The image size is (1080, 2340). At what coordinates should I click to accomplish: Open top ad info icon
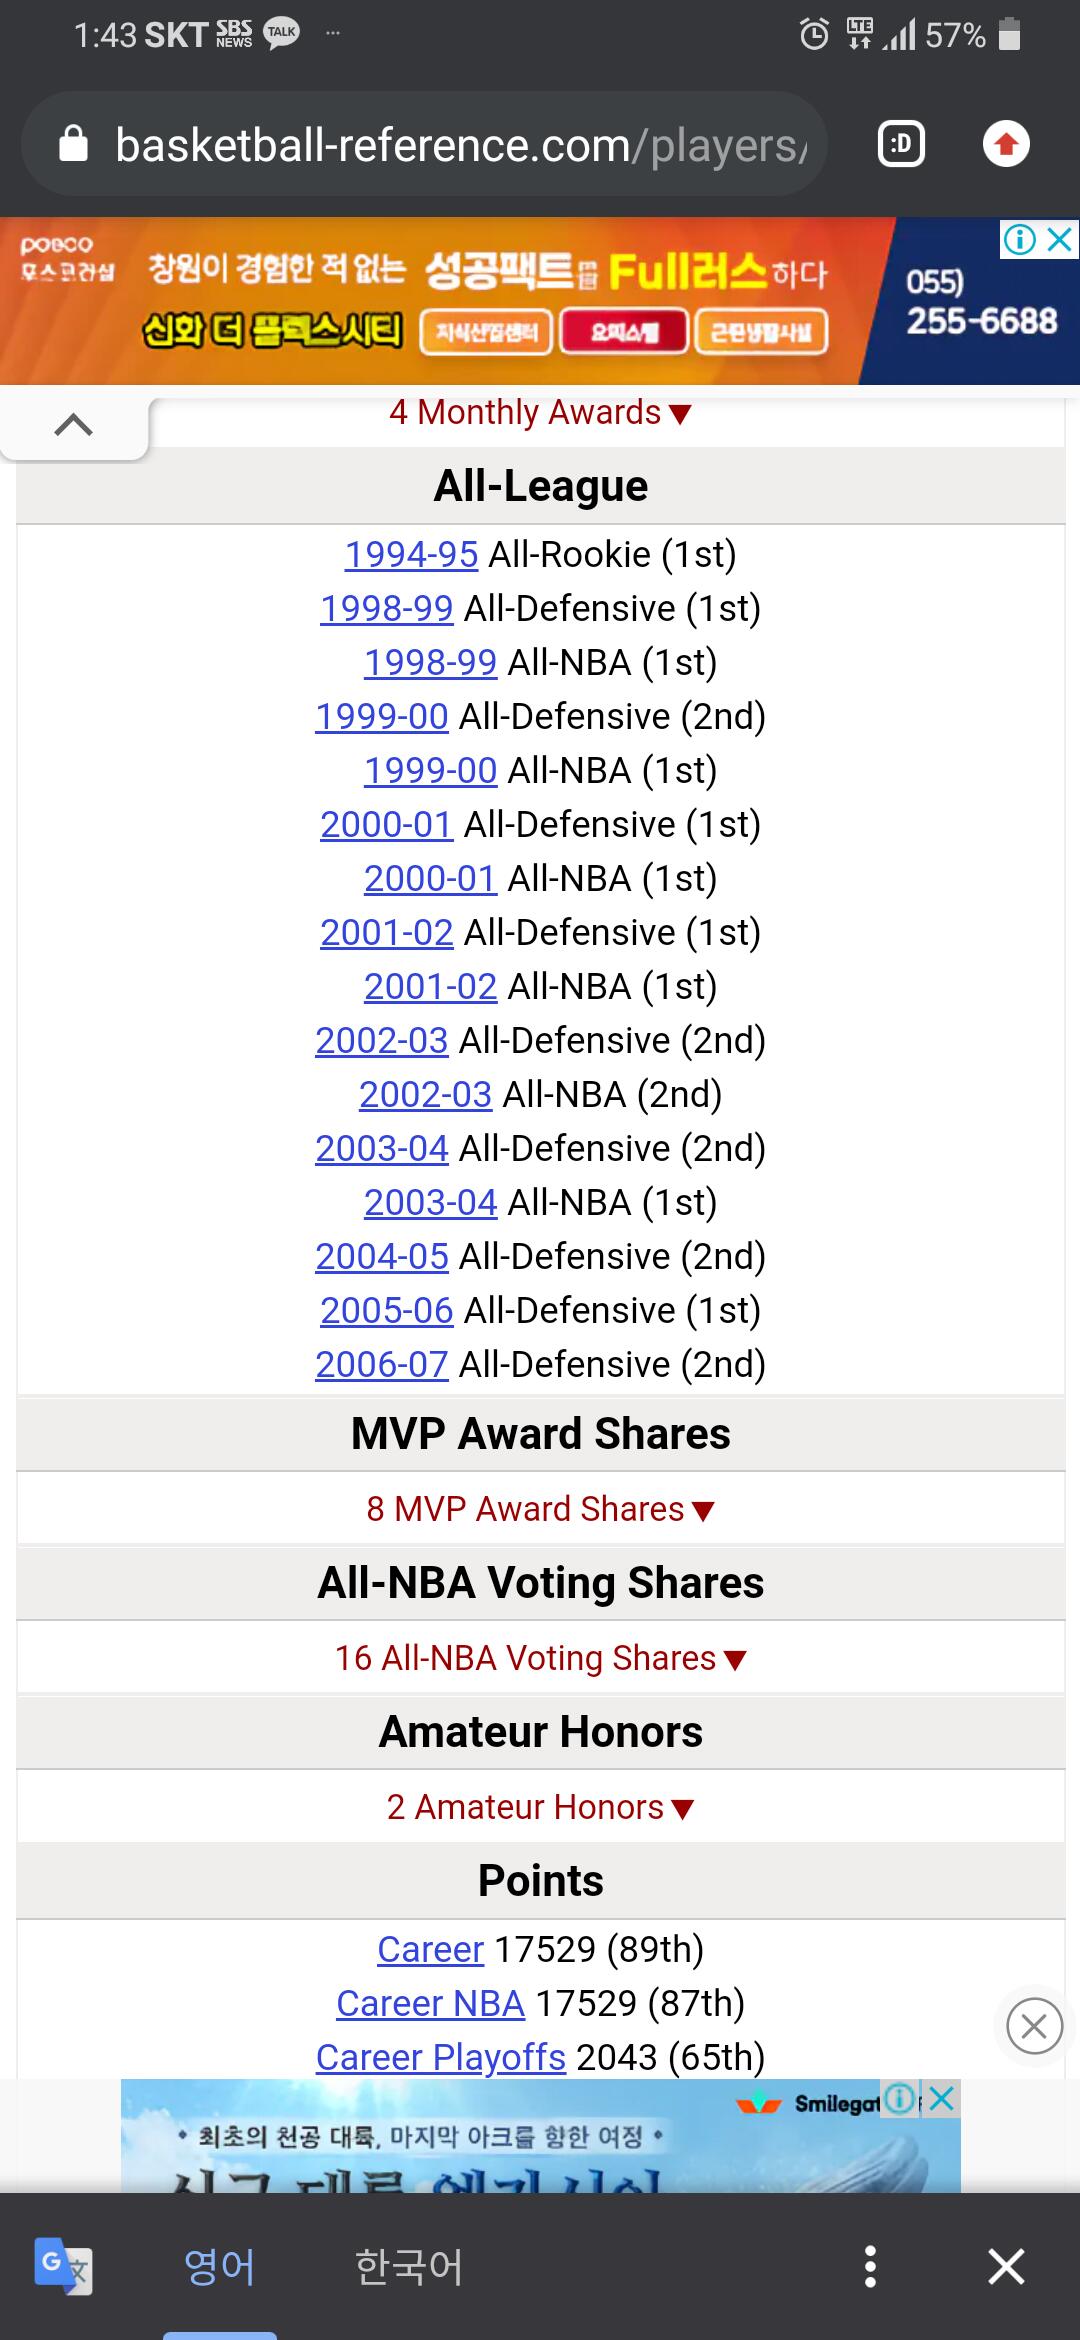pos(1020,240)
